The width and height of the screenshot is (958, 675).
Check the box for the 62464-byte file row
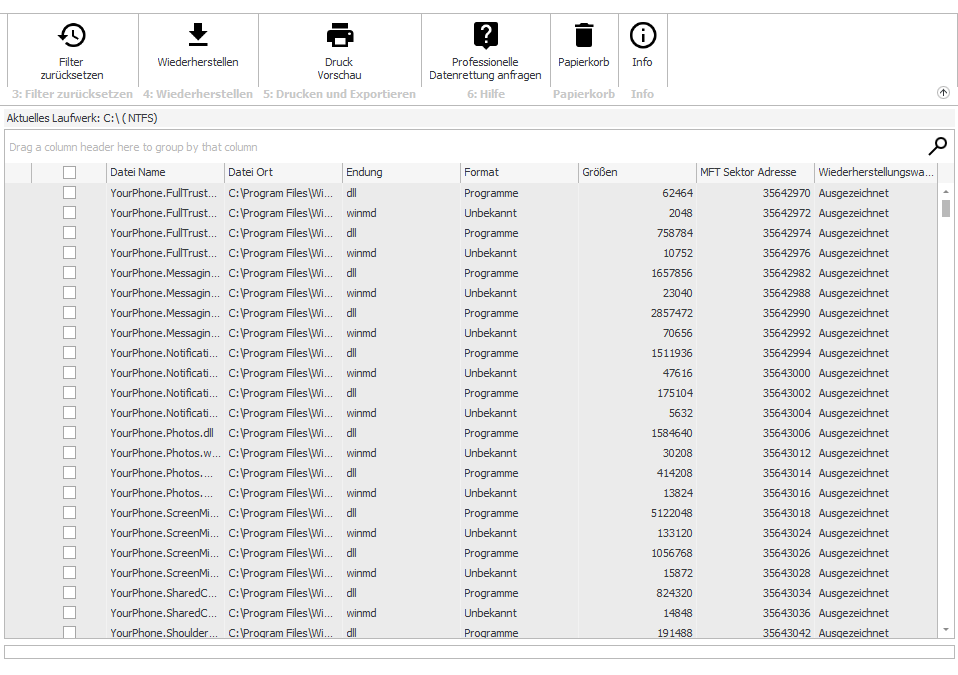[x=70, y=192]
